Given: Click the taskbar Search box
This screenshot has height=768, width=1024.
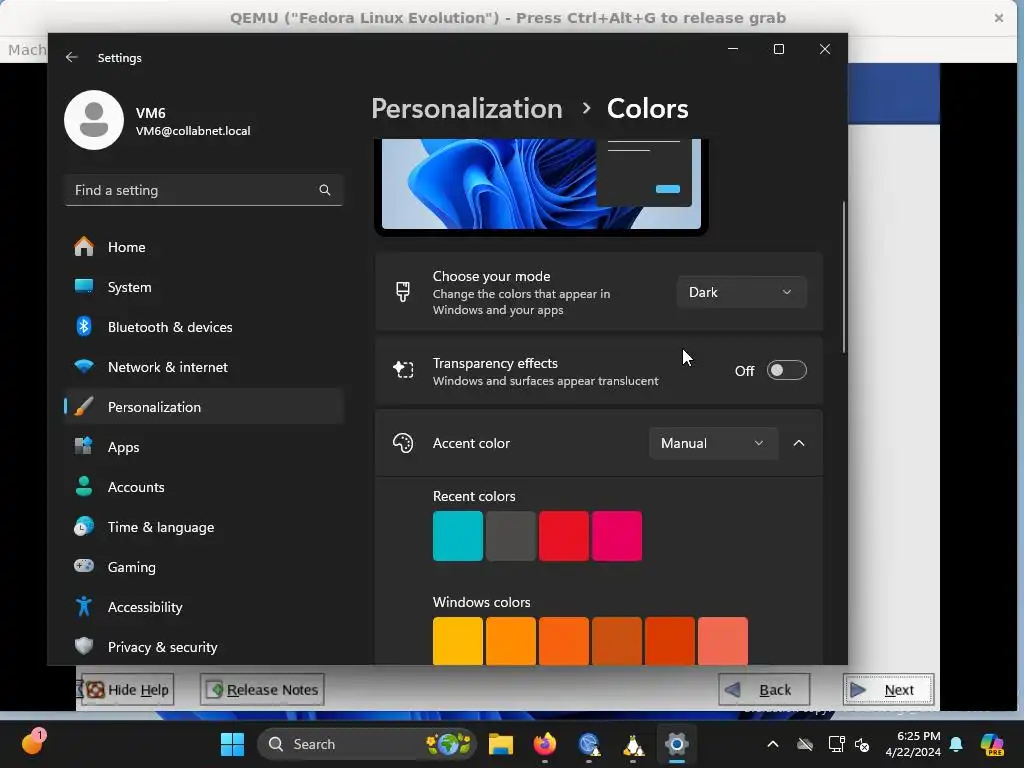Looking at the screenshot, I should click(x=367, y=744).
